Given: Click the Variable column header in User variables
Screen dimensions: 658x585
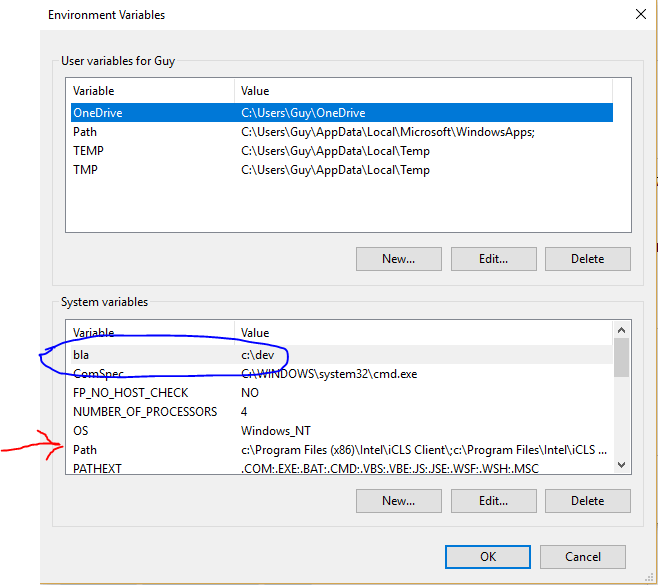Looking at the screenshot, I should click(152, 91).
